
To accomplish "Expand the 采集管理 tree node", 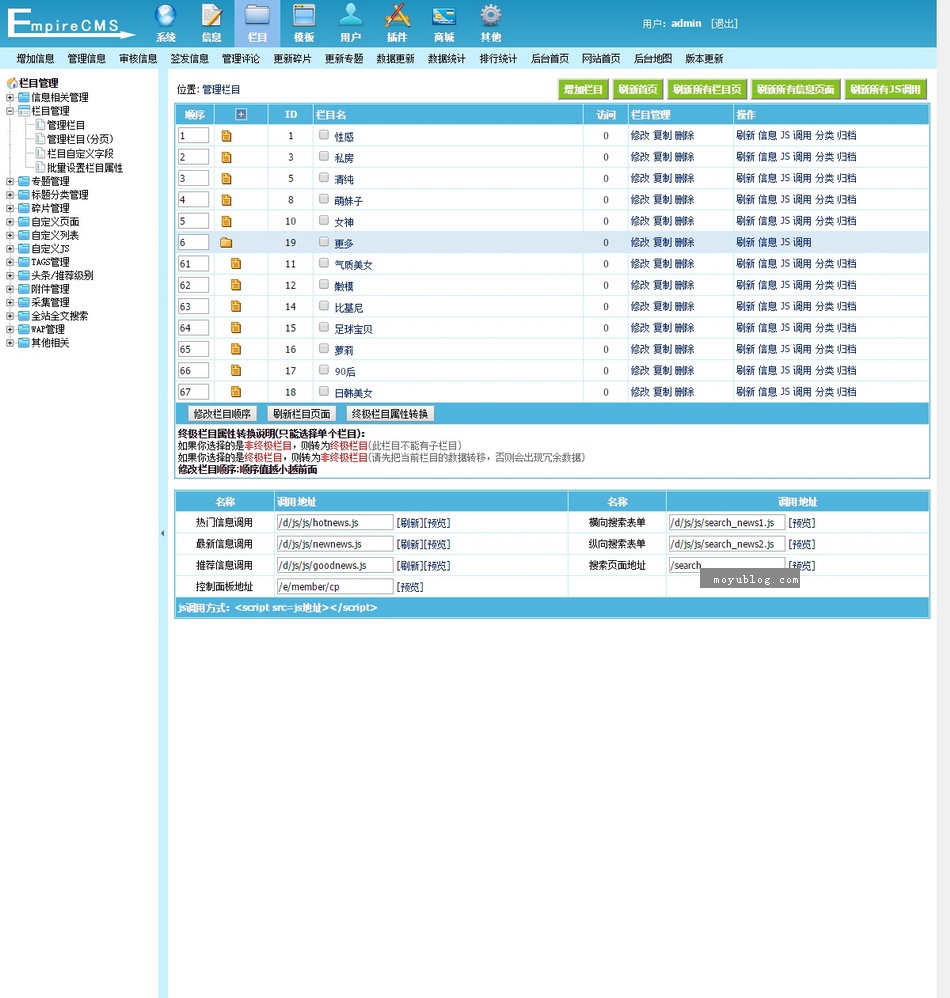I will [10, 302].
